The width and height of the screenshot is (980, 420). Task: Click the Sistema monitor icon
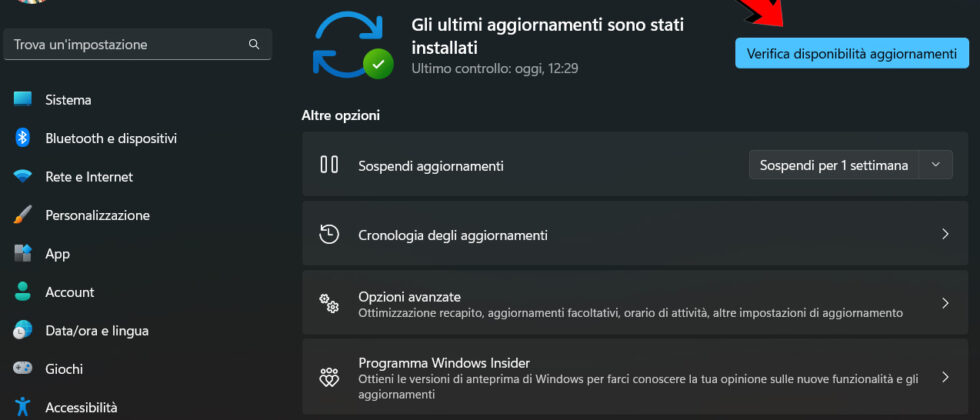pos(22,100)
